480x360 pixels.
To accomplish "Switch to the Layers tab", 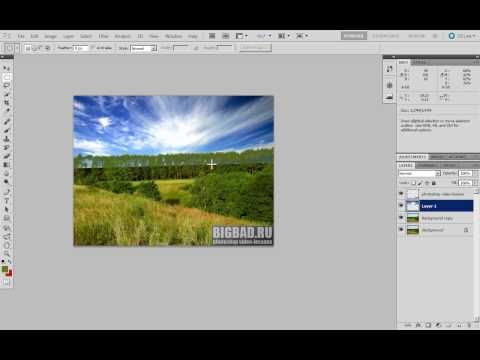I will (x=406, y=165).
